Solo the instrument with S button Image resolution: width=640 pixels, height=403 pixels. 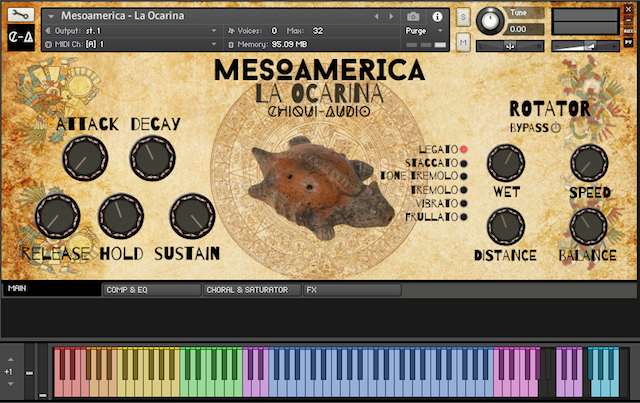click(x=463, y=17)
